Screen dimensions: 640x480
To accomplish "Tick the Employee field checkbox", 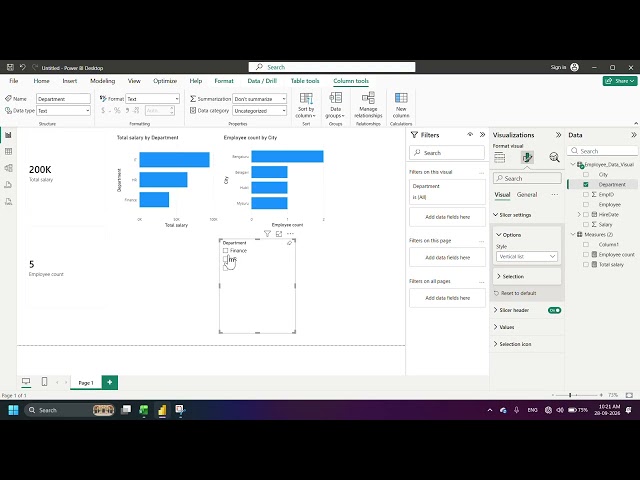I will coord(586,204).
